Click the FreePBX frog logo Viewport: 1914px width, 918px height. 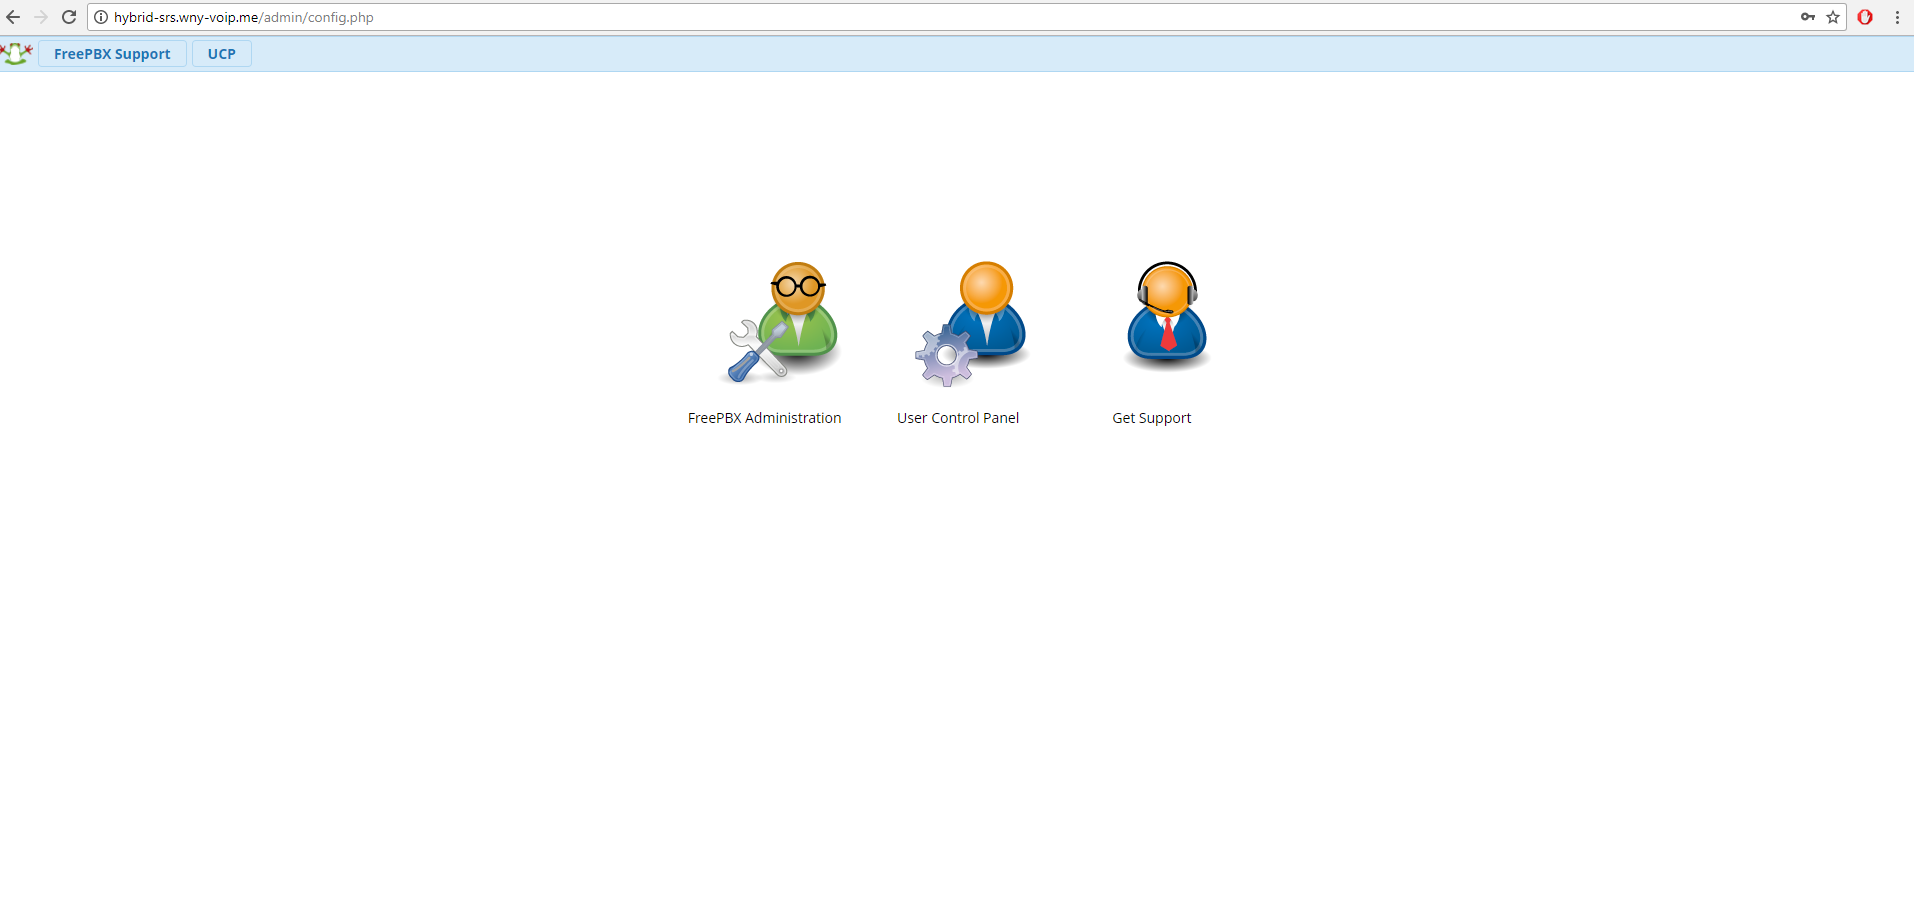coord(17,54)
